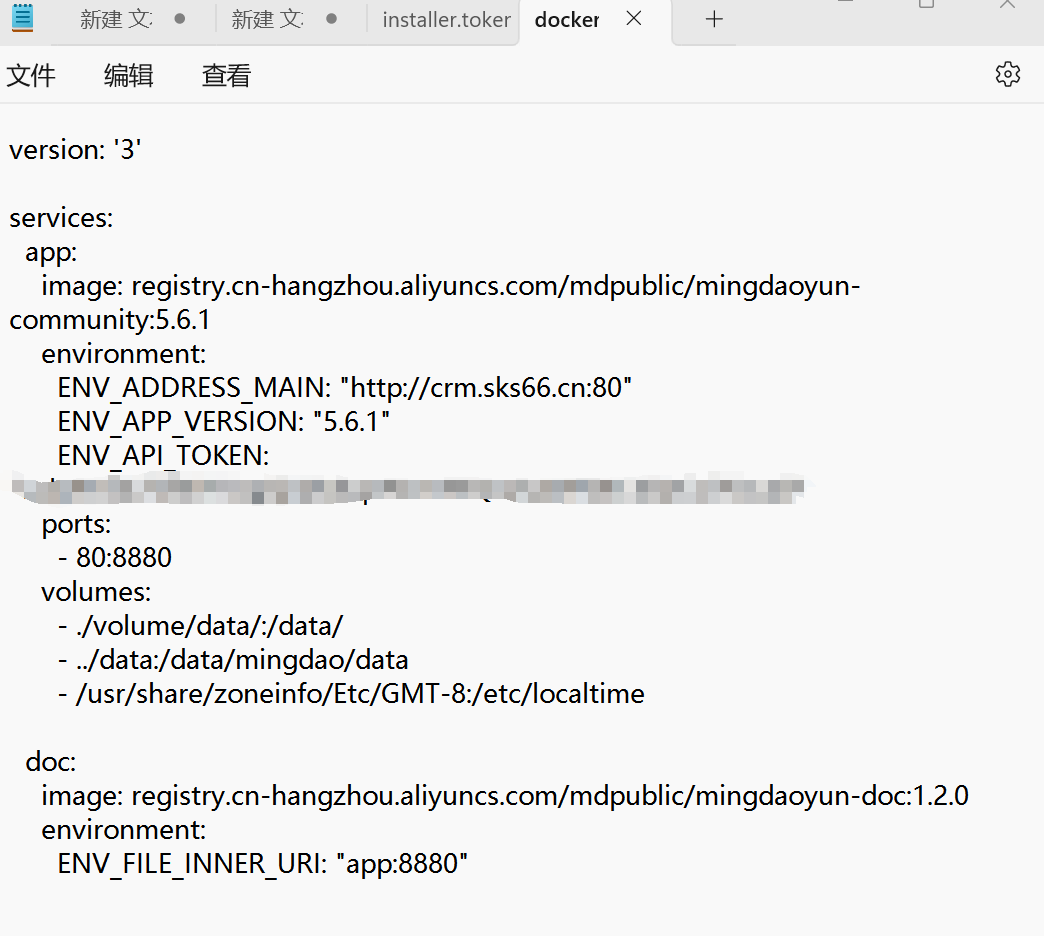1044x936 pixels.
Task: Click the ./volume/data/:/data/ entry
Action: (200, 626)
